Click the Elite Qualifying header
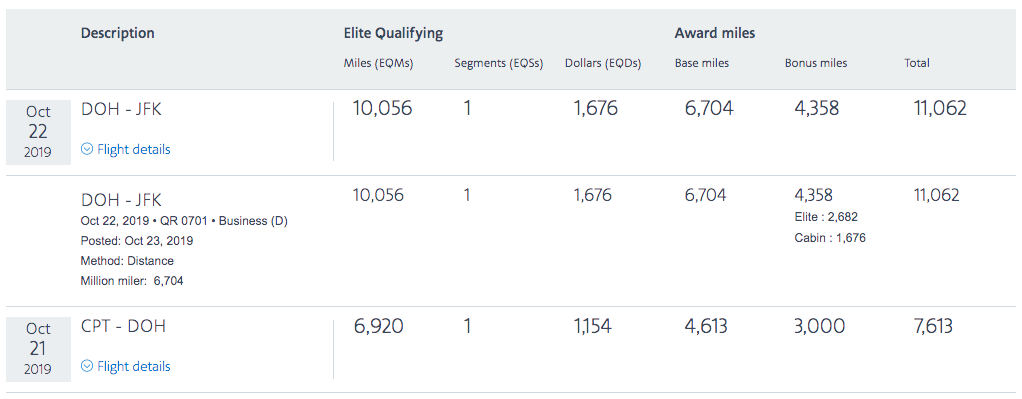The image size is (1022, 399). coord(393,33)
